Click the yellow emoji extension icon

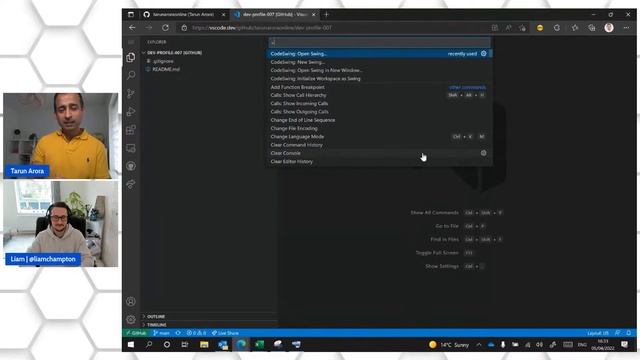click(540, 28)
